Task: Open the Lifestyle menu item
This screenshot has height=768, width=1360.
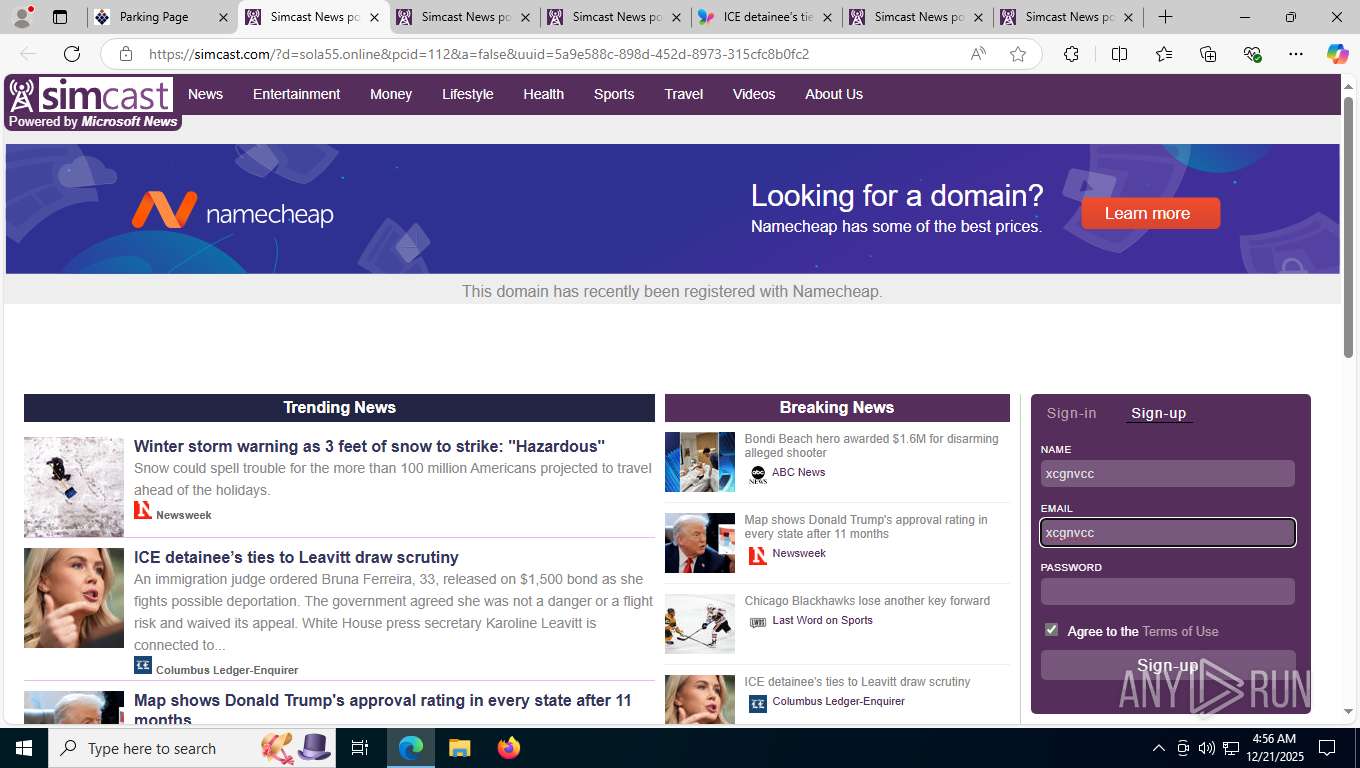Action: click(468, 94)
